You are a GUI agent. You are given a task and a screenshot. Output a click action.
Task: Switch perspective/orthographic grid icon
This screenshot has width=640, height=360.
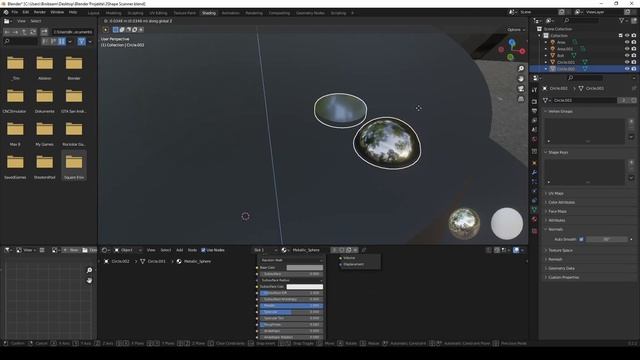pyautogui.click(x=521, y=99)
